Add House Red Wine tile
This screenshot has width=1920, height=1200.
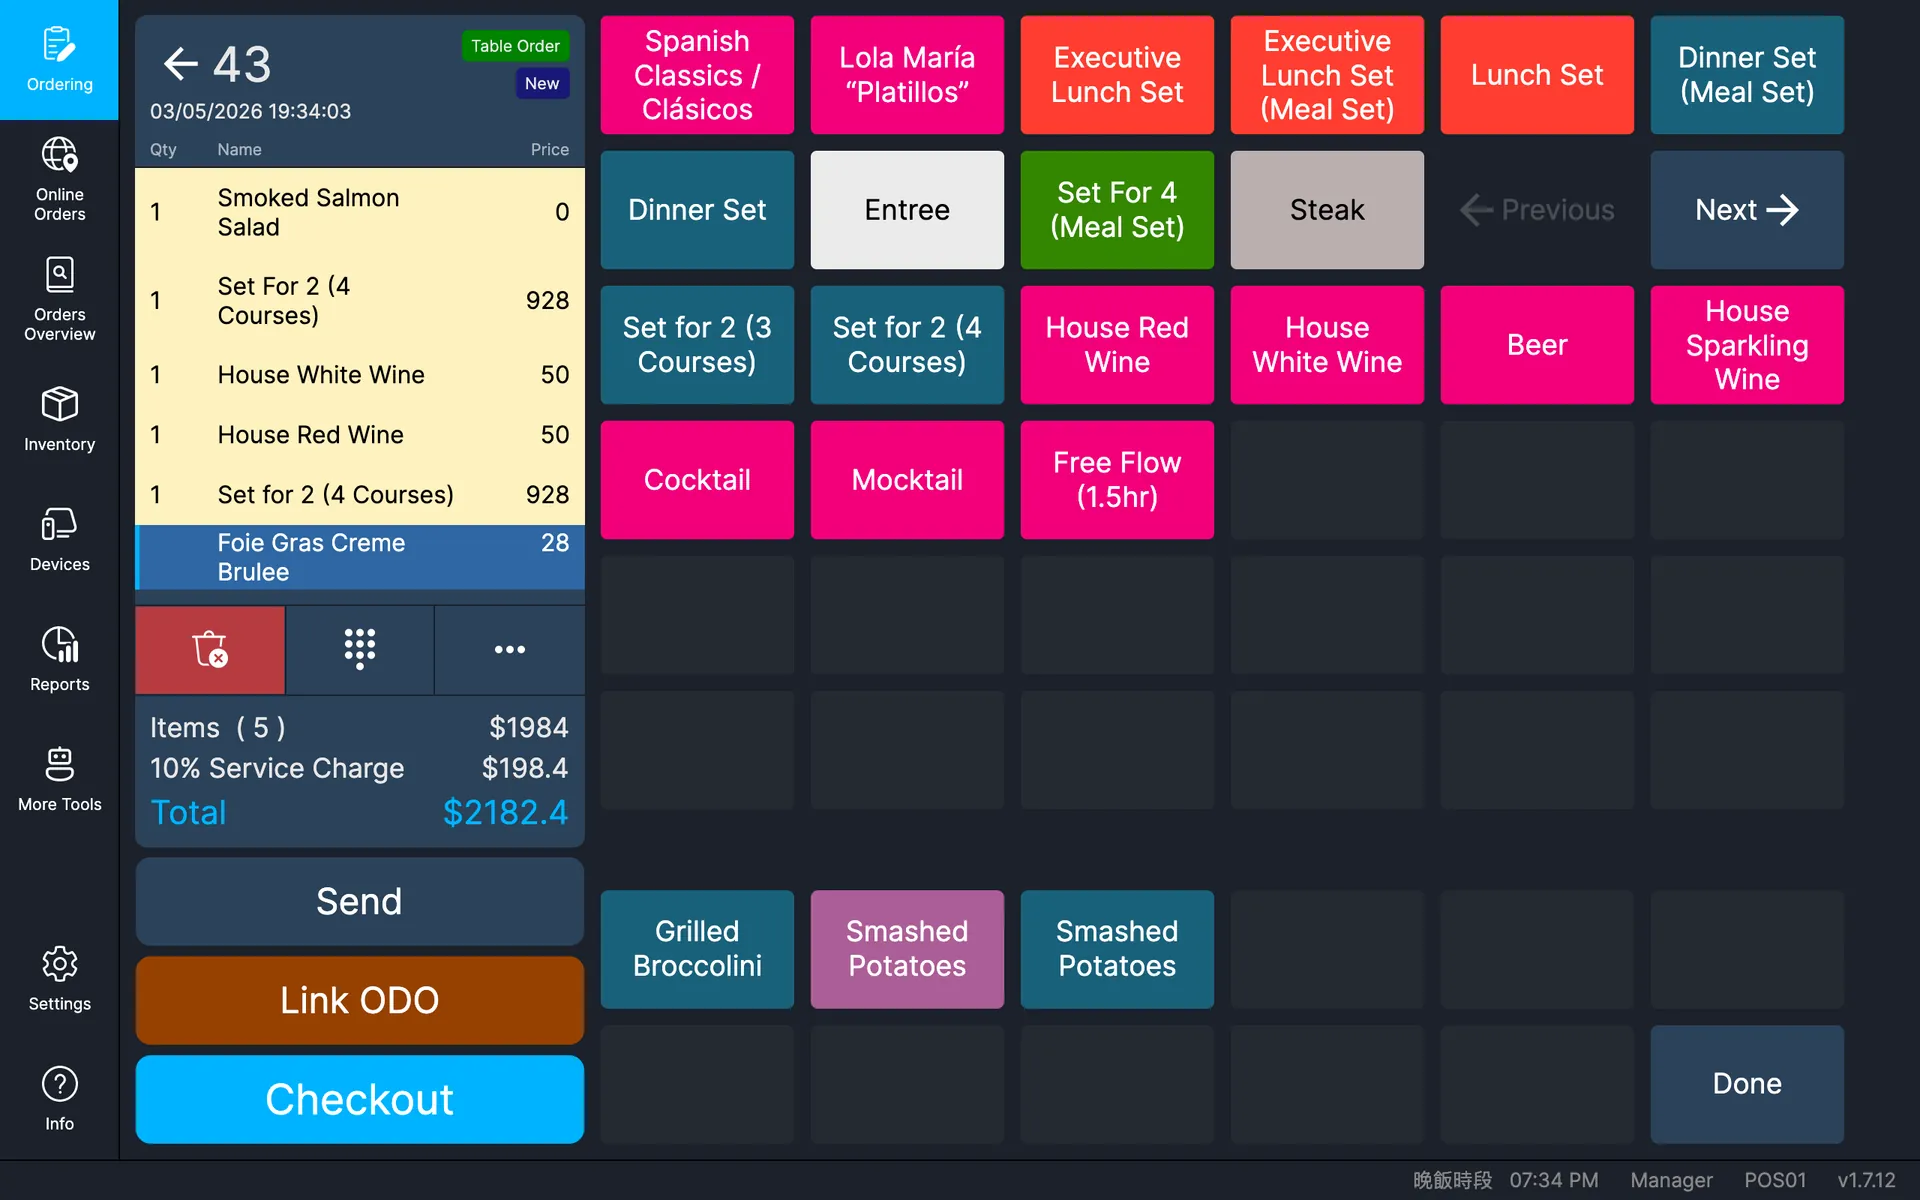[1117, 345]
